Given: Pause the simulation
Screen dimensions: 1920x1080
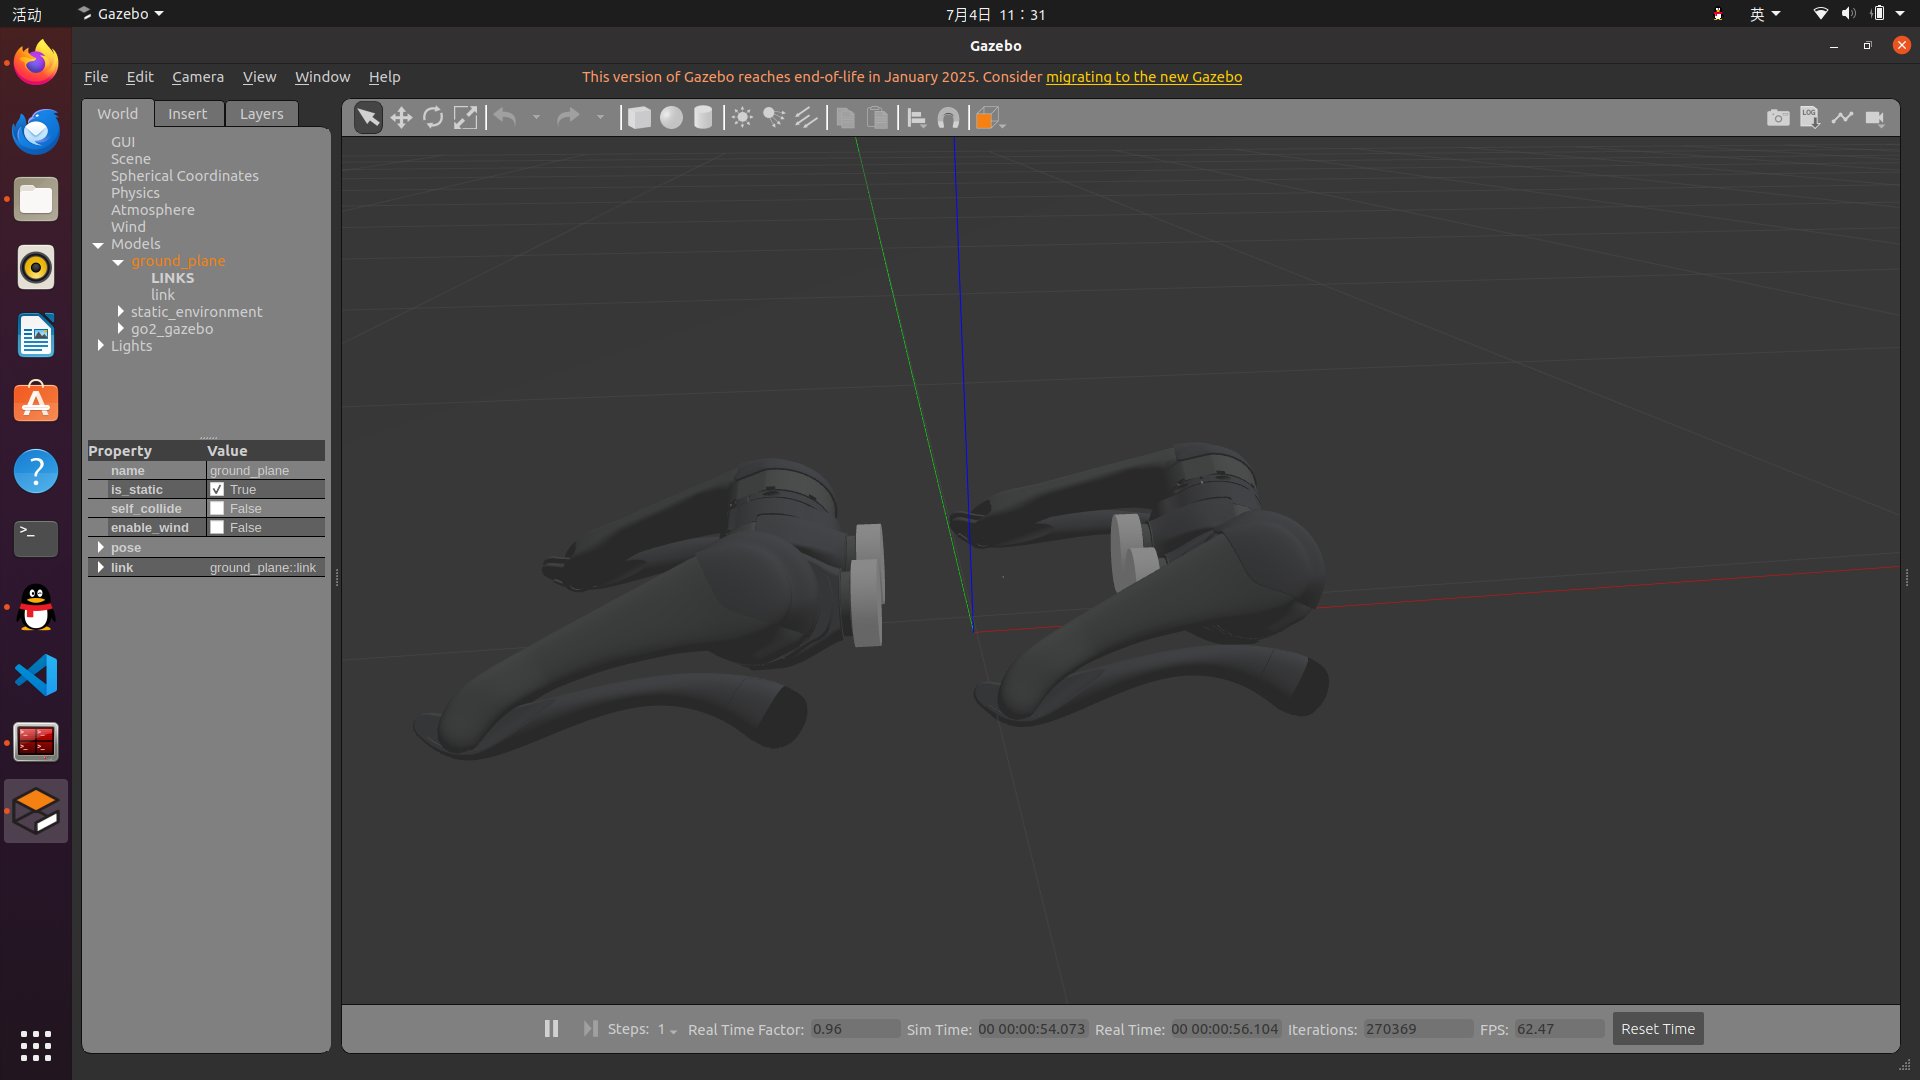Looking at the screenshot, I should (551, 1029).
